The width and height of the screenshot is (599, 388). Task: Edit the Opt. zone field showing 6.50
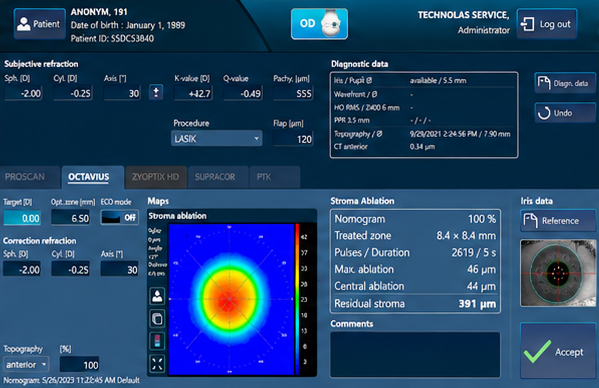coord(71,218)
